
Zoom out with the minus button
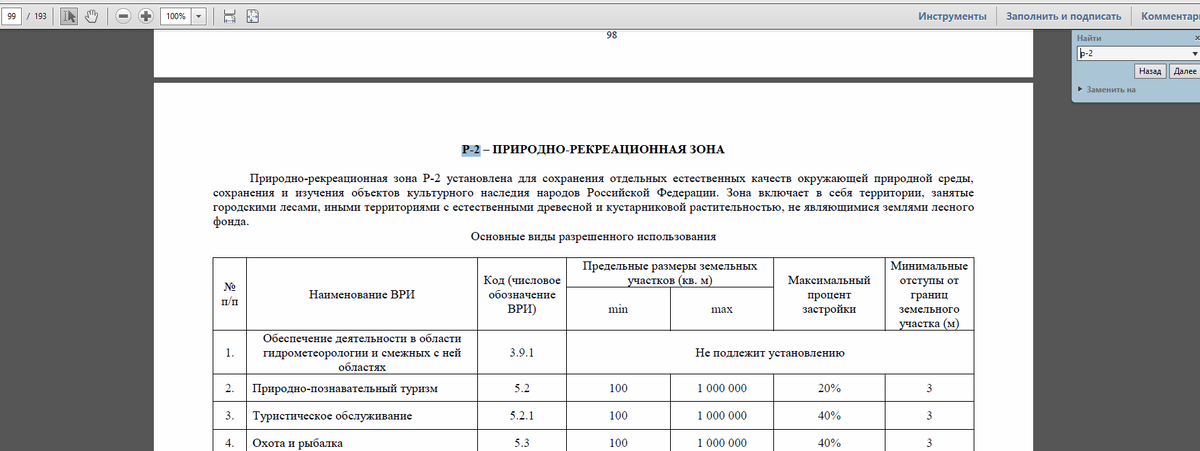click(123, 17)
